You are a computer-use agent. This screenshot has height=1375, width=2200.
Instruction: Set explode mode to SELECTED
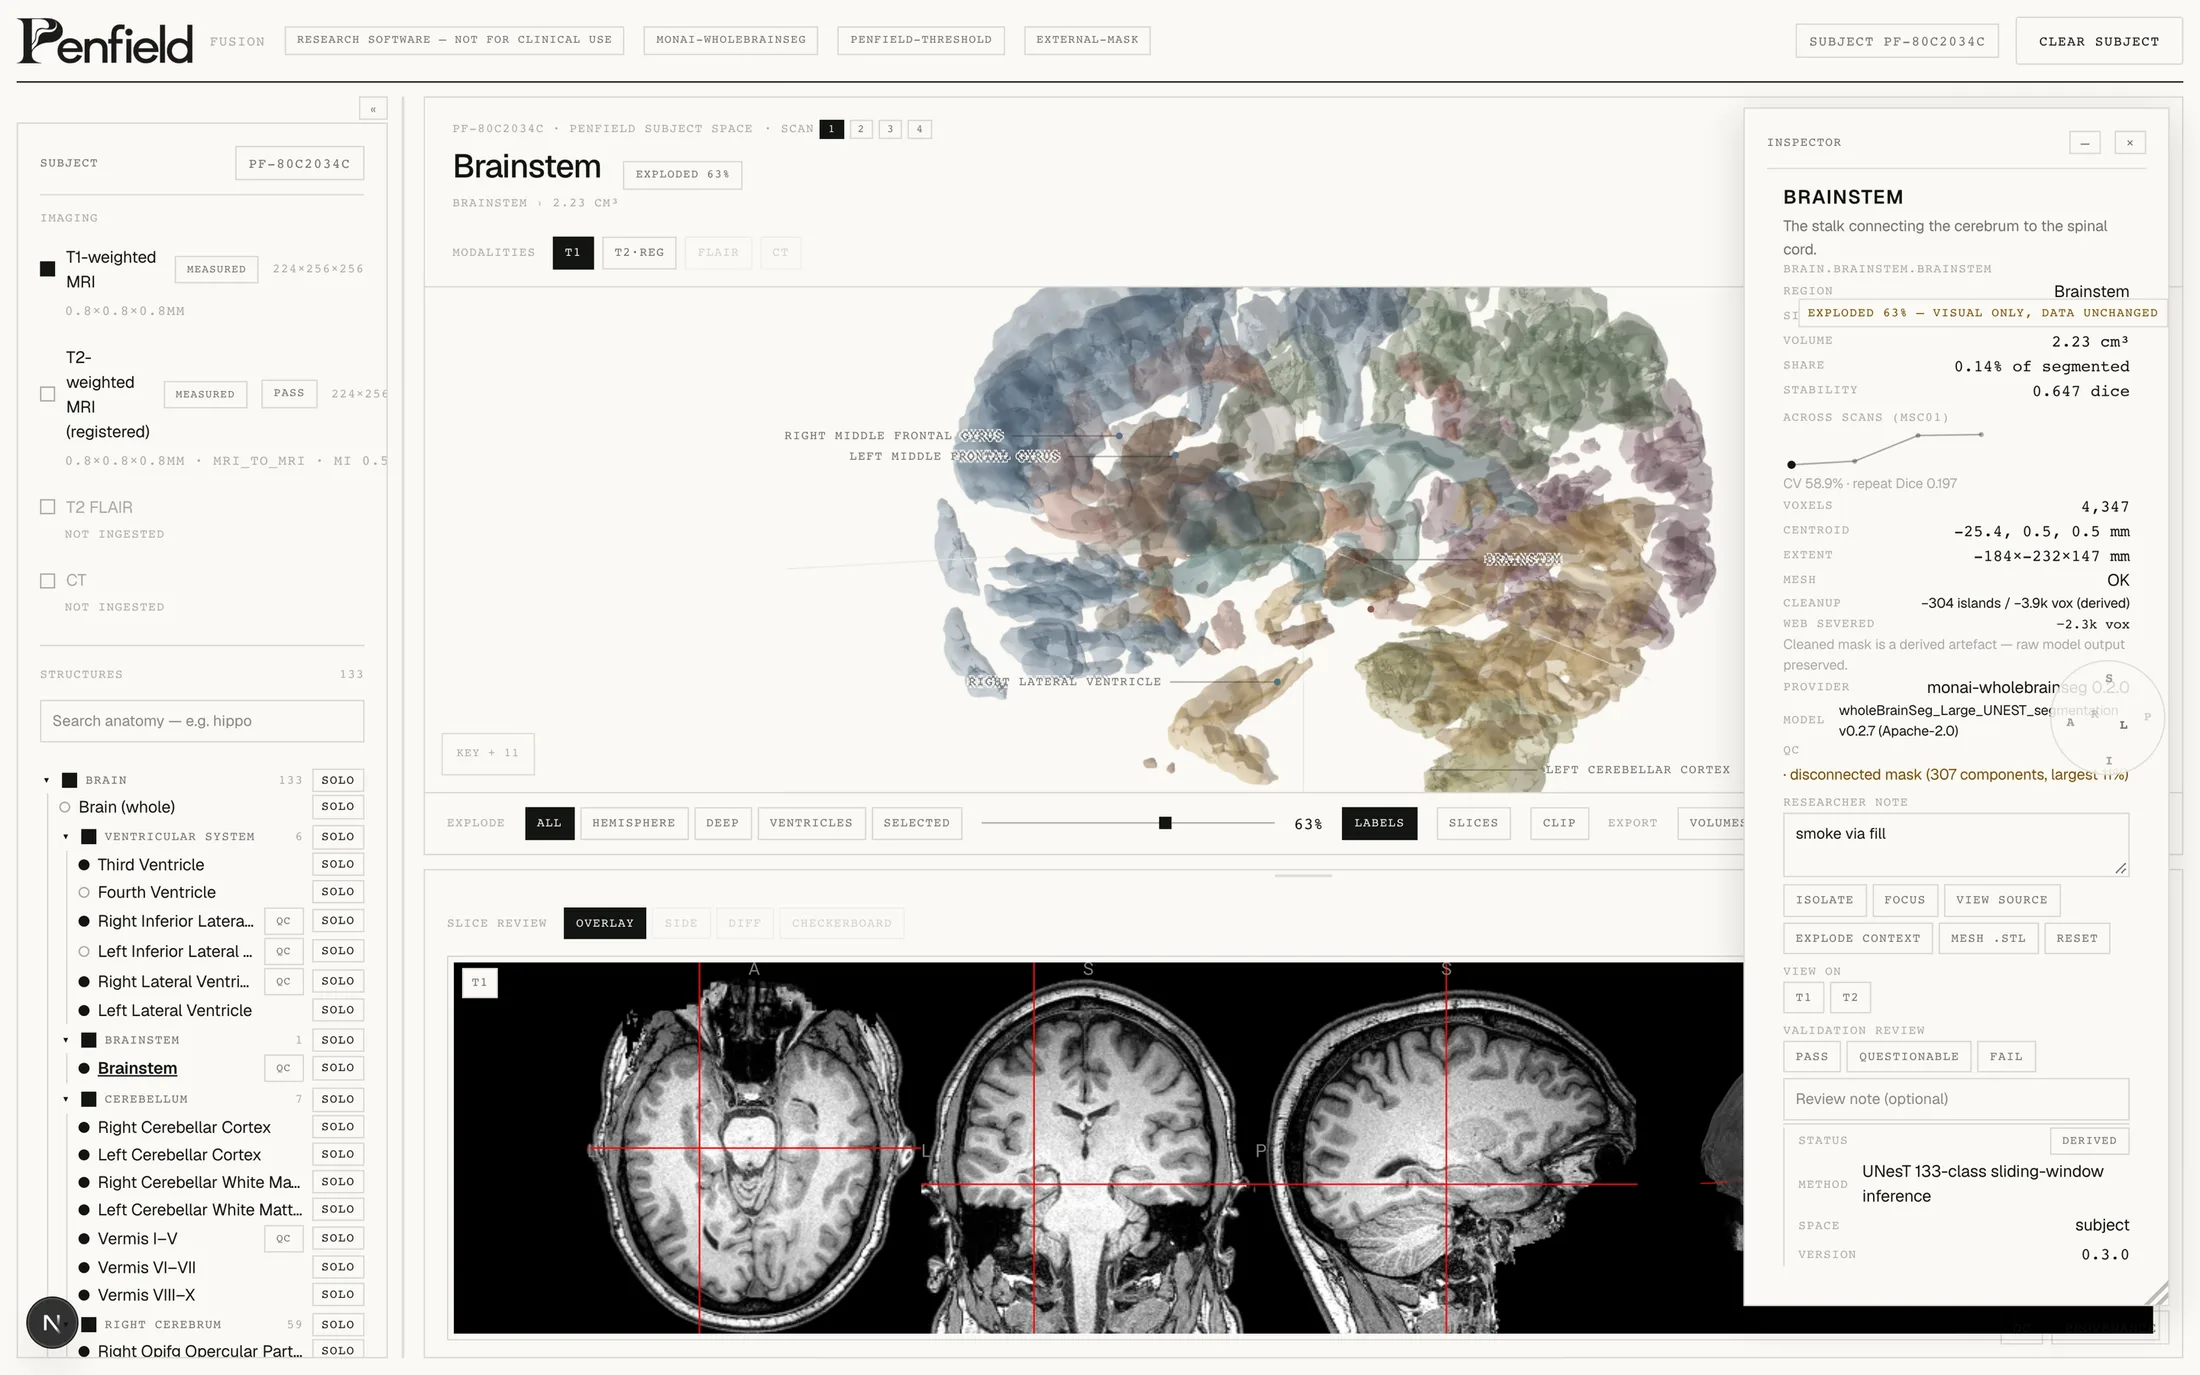pos(916,823)
